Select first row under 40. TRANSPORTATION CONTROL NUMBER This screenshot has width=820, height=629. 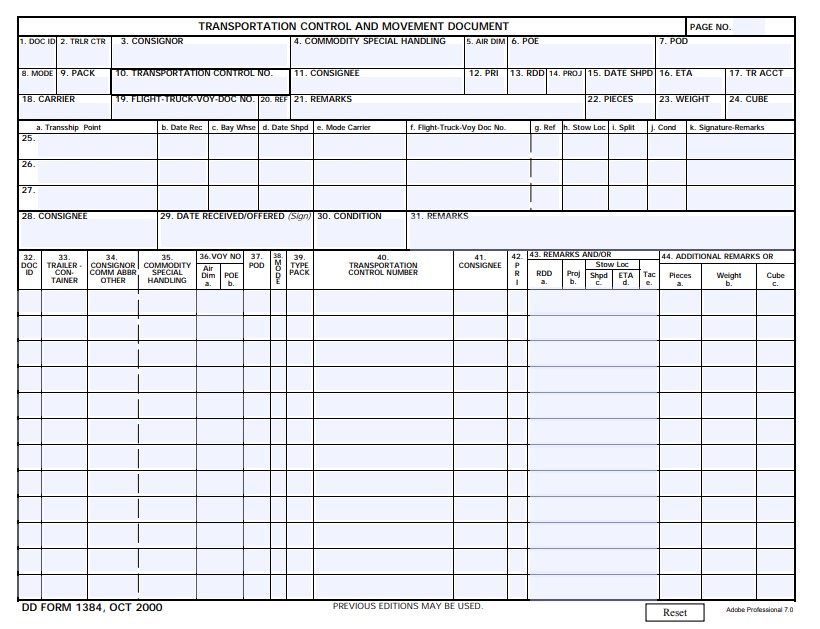[x=383, y=302]
